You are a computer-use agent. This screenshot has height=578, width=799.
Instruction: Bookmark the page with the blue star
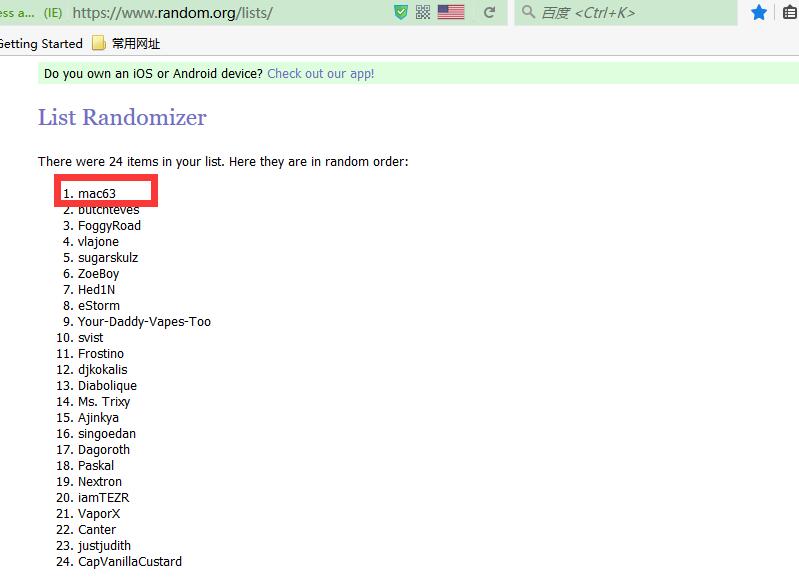[x=759, y=12]
